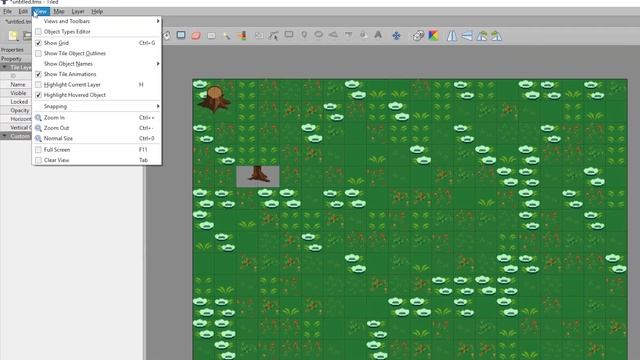
Task: Uncheck Show Grid option
Action: pos(38,43)
